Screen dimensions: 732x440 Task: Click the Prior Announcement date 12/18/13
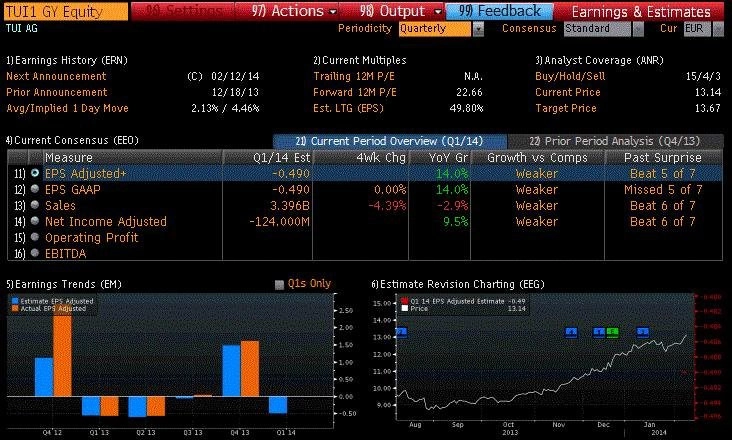[x=235, y=92]
